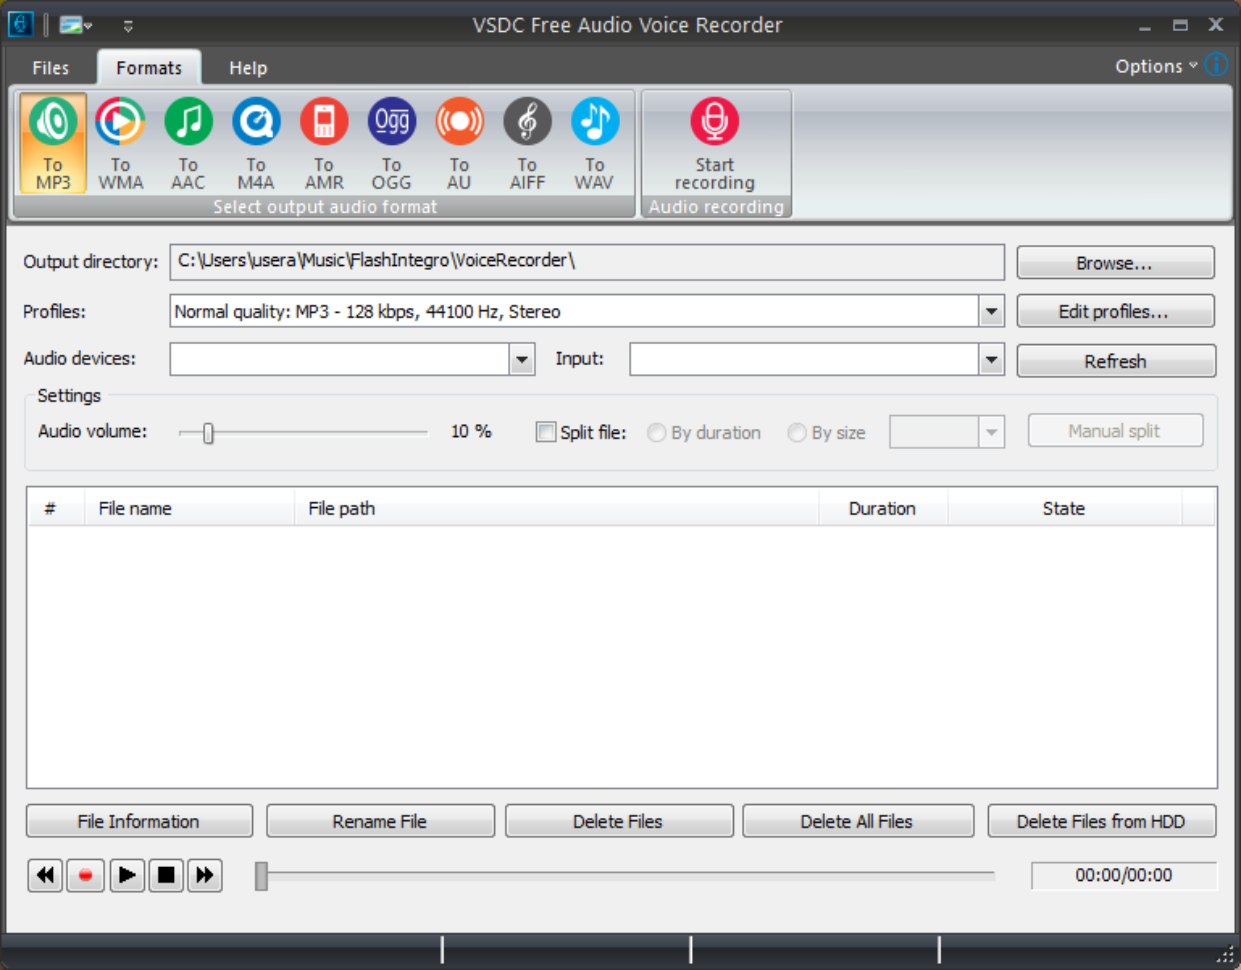Click the red record playback button
The image size is (1241, 970).
coord(86,876)
